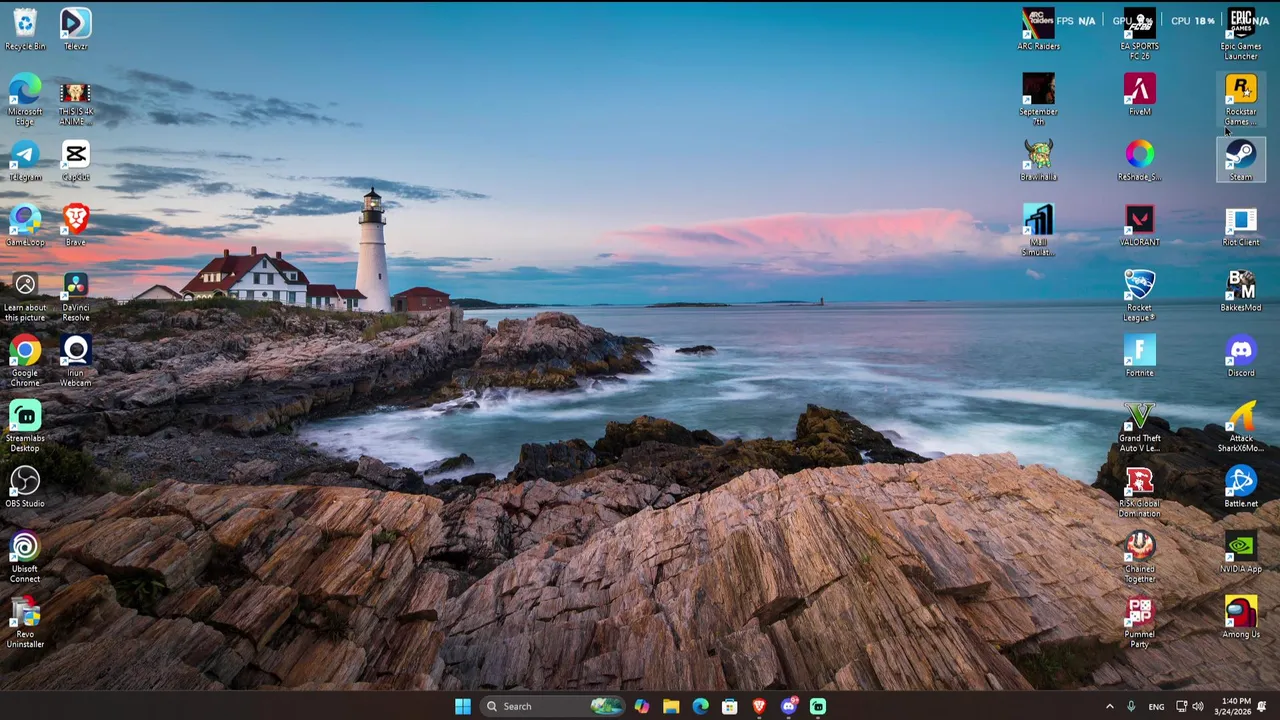Viewport: 1280px width, 720px height.
Task: Select the RISK Global Domination shortcut
Action: pyautogui.click(x=1139, y=493)
